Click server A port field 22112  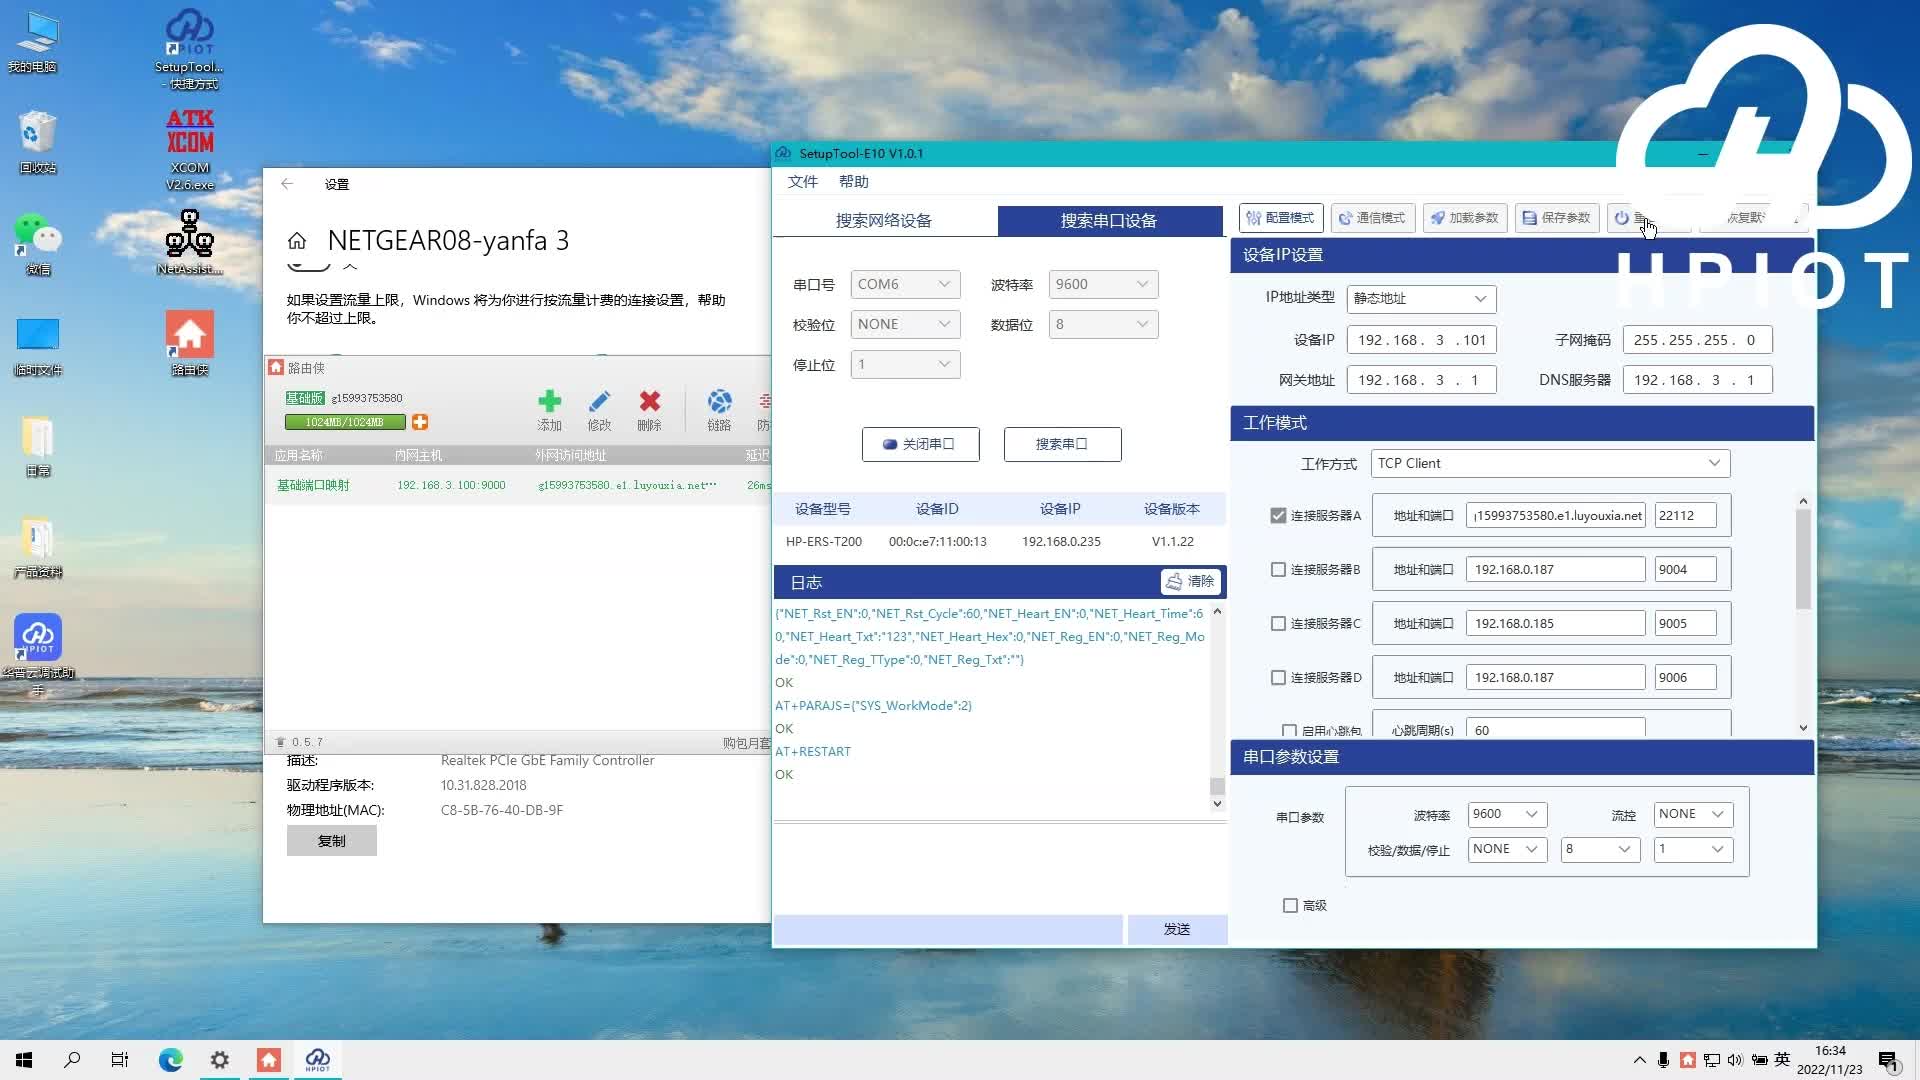pyautogui.click(x=1685, y=516)
